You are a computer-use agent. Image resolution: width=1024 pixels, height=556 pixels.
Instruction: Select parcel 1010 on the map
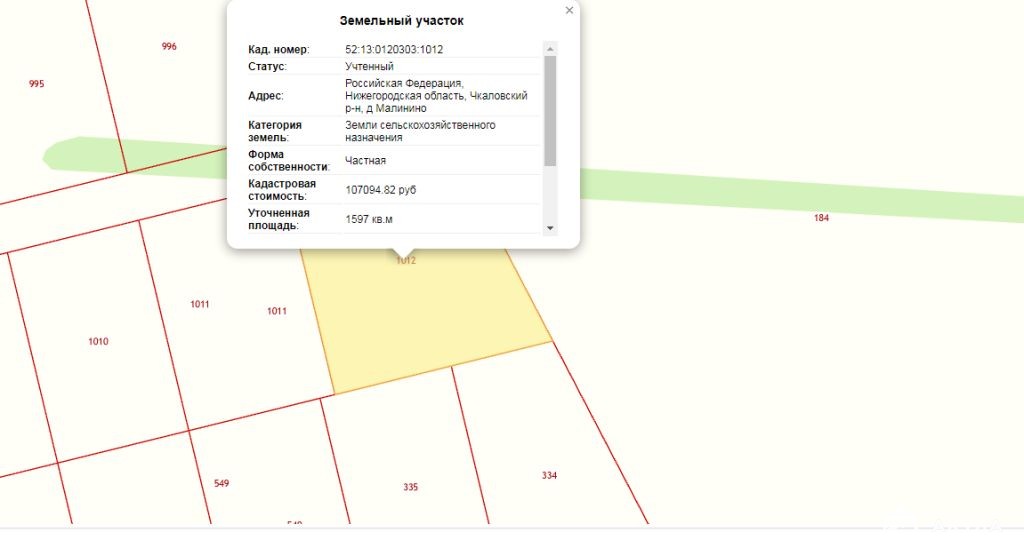98,342
